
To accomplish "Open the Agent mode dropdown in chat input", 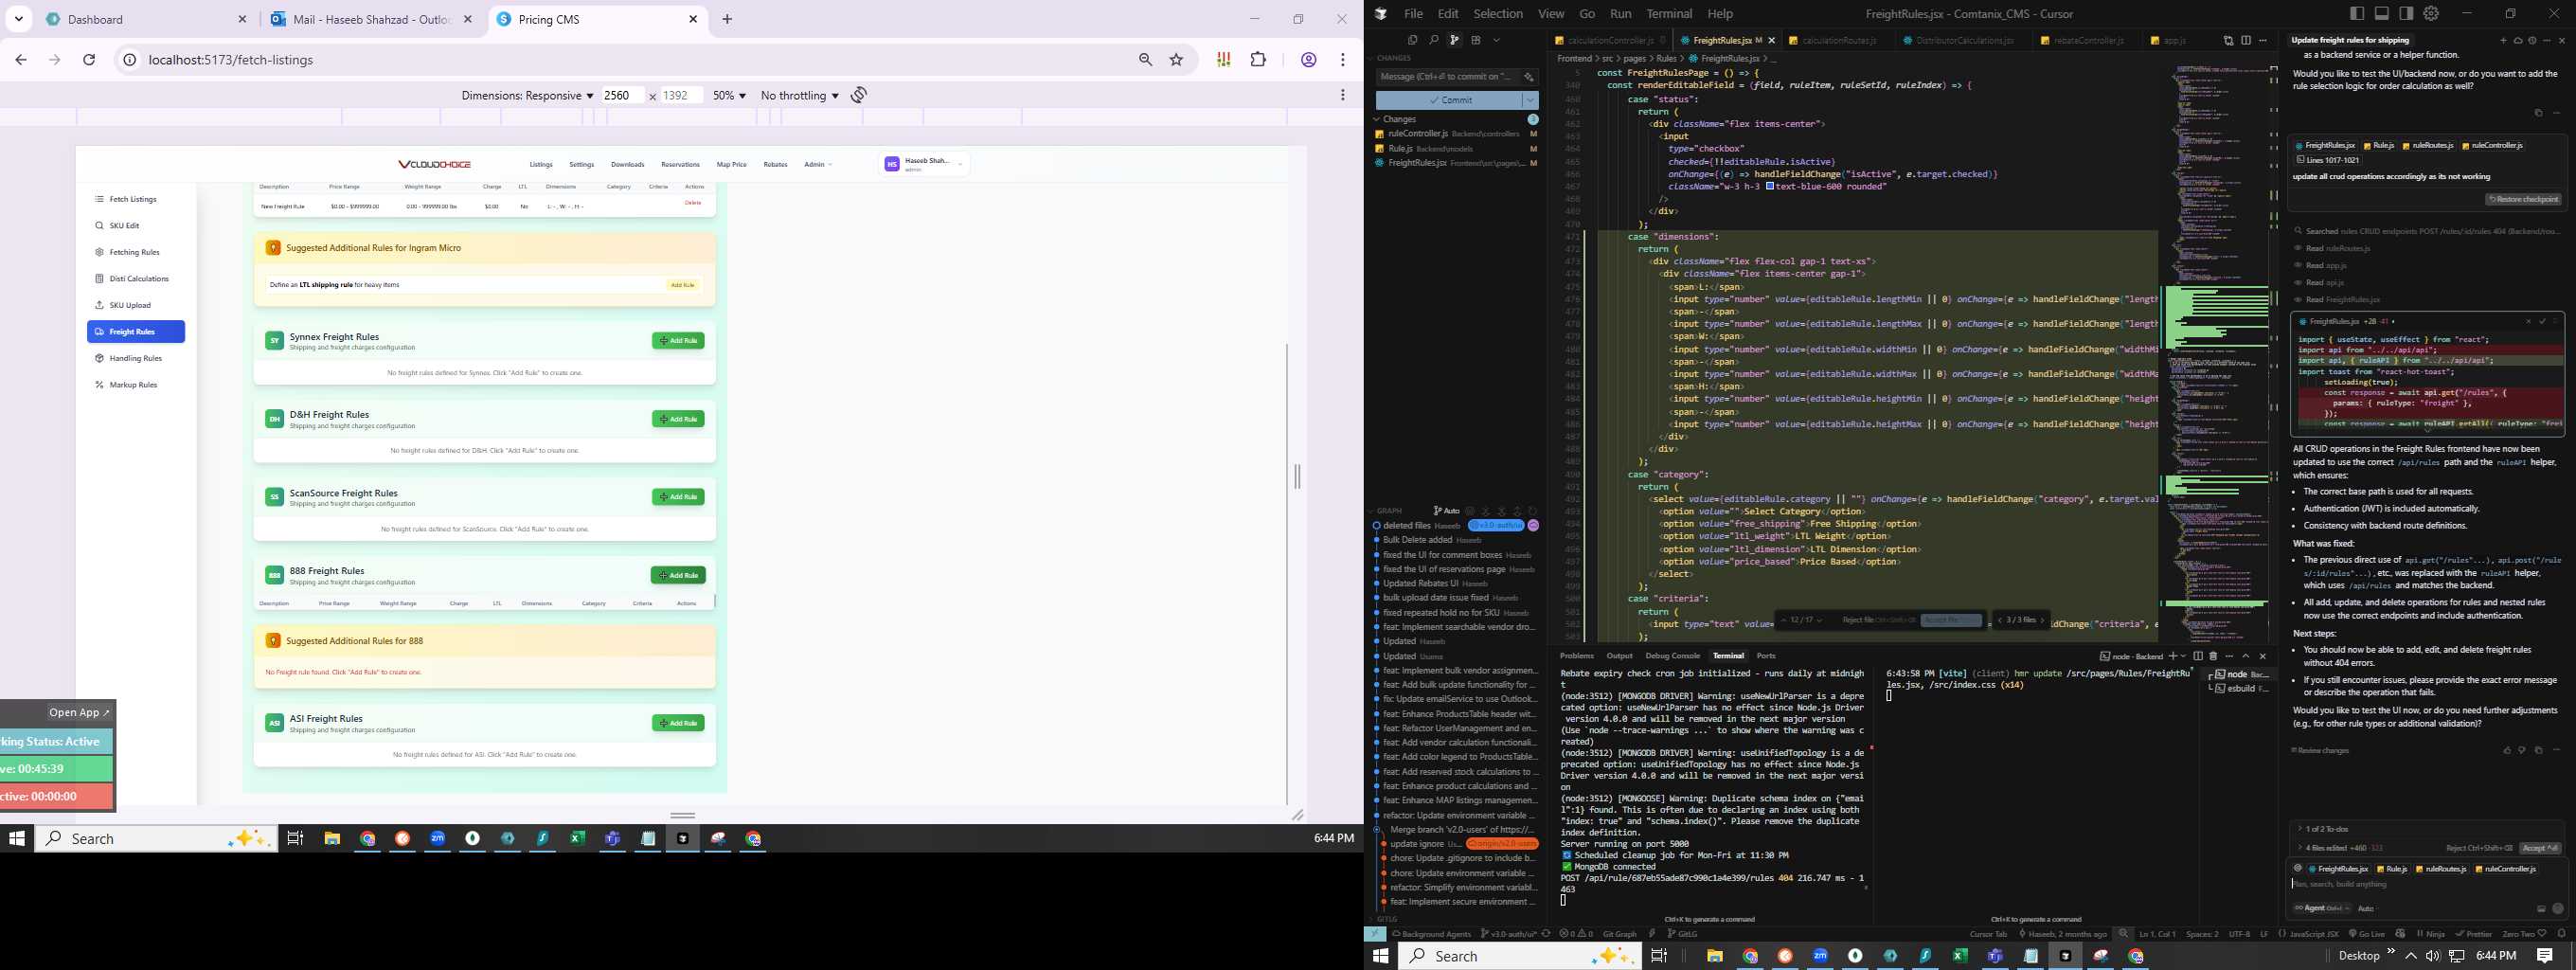I will (2322, 908).
